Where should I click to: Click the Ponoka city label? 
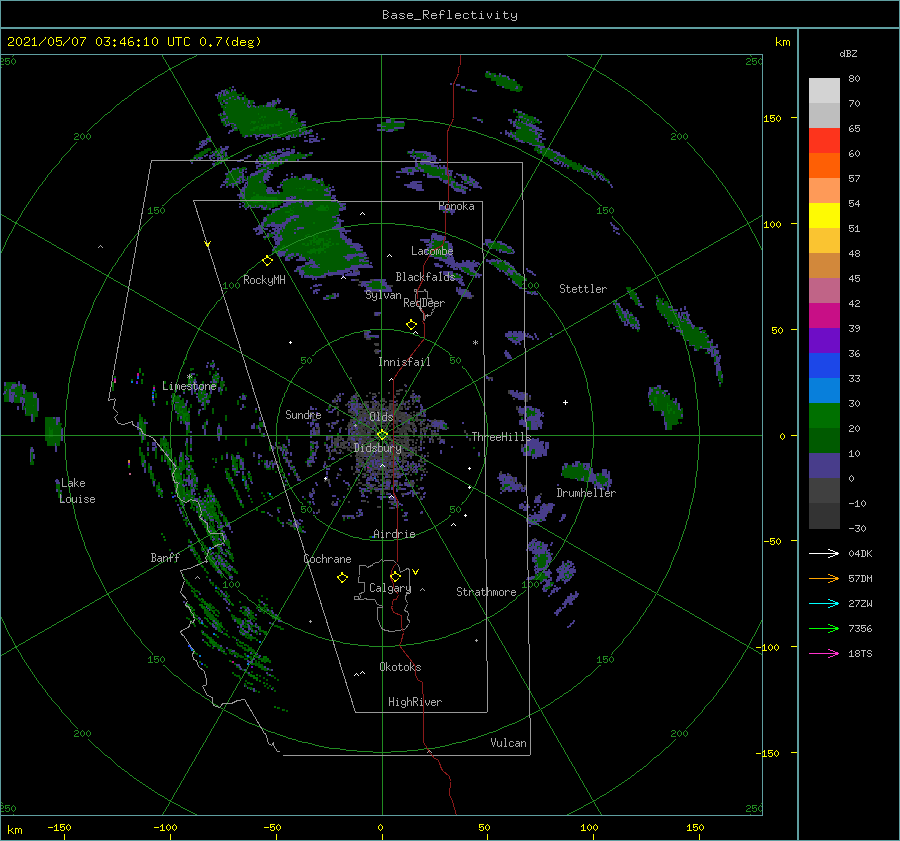(x=456, y=206)
